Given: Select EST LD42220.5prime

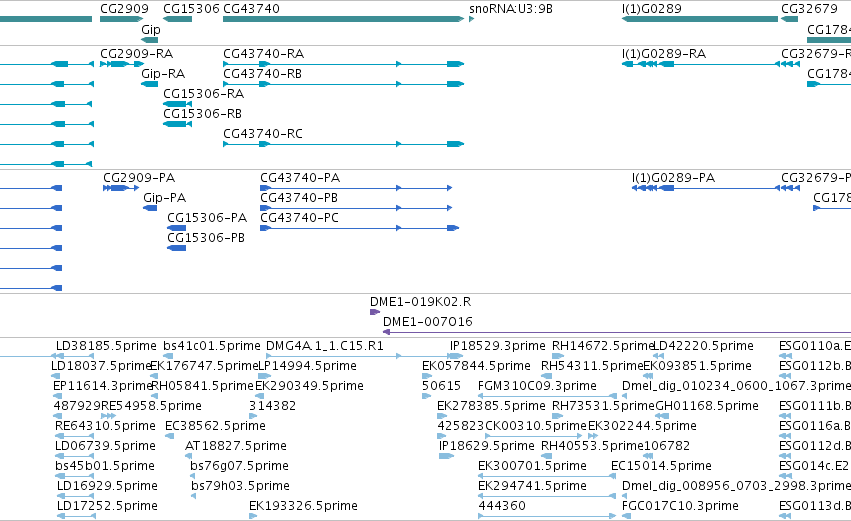Looking at the screenshot, I should pyautogui.click(x=703, y=346).
